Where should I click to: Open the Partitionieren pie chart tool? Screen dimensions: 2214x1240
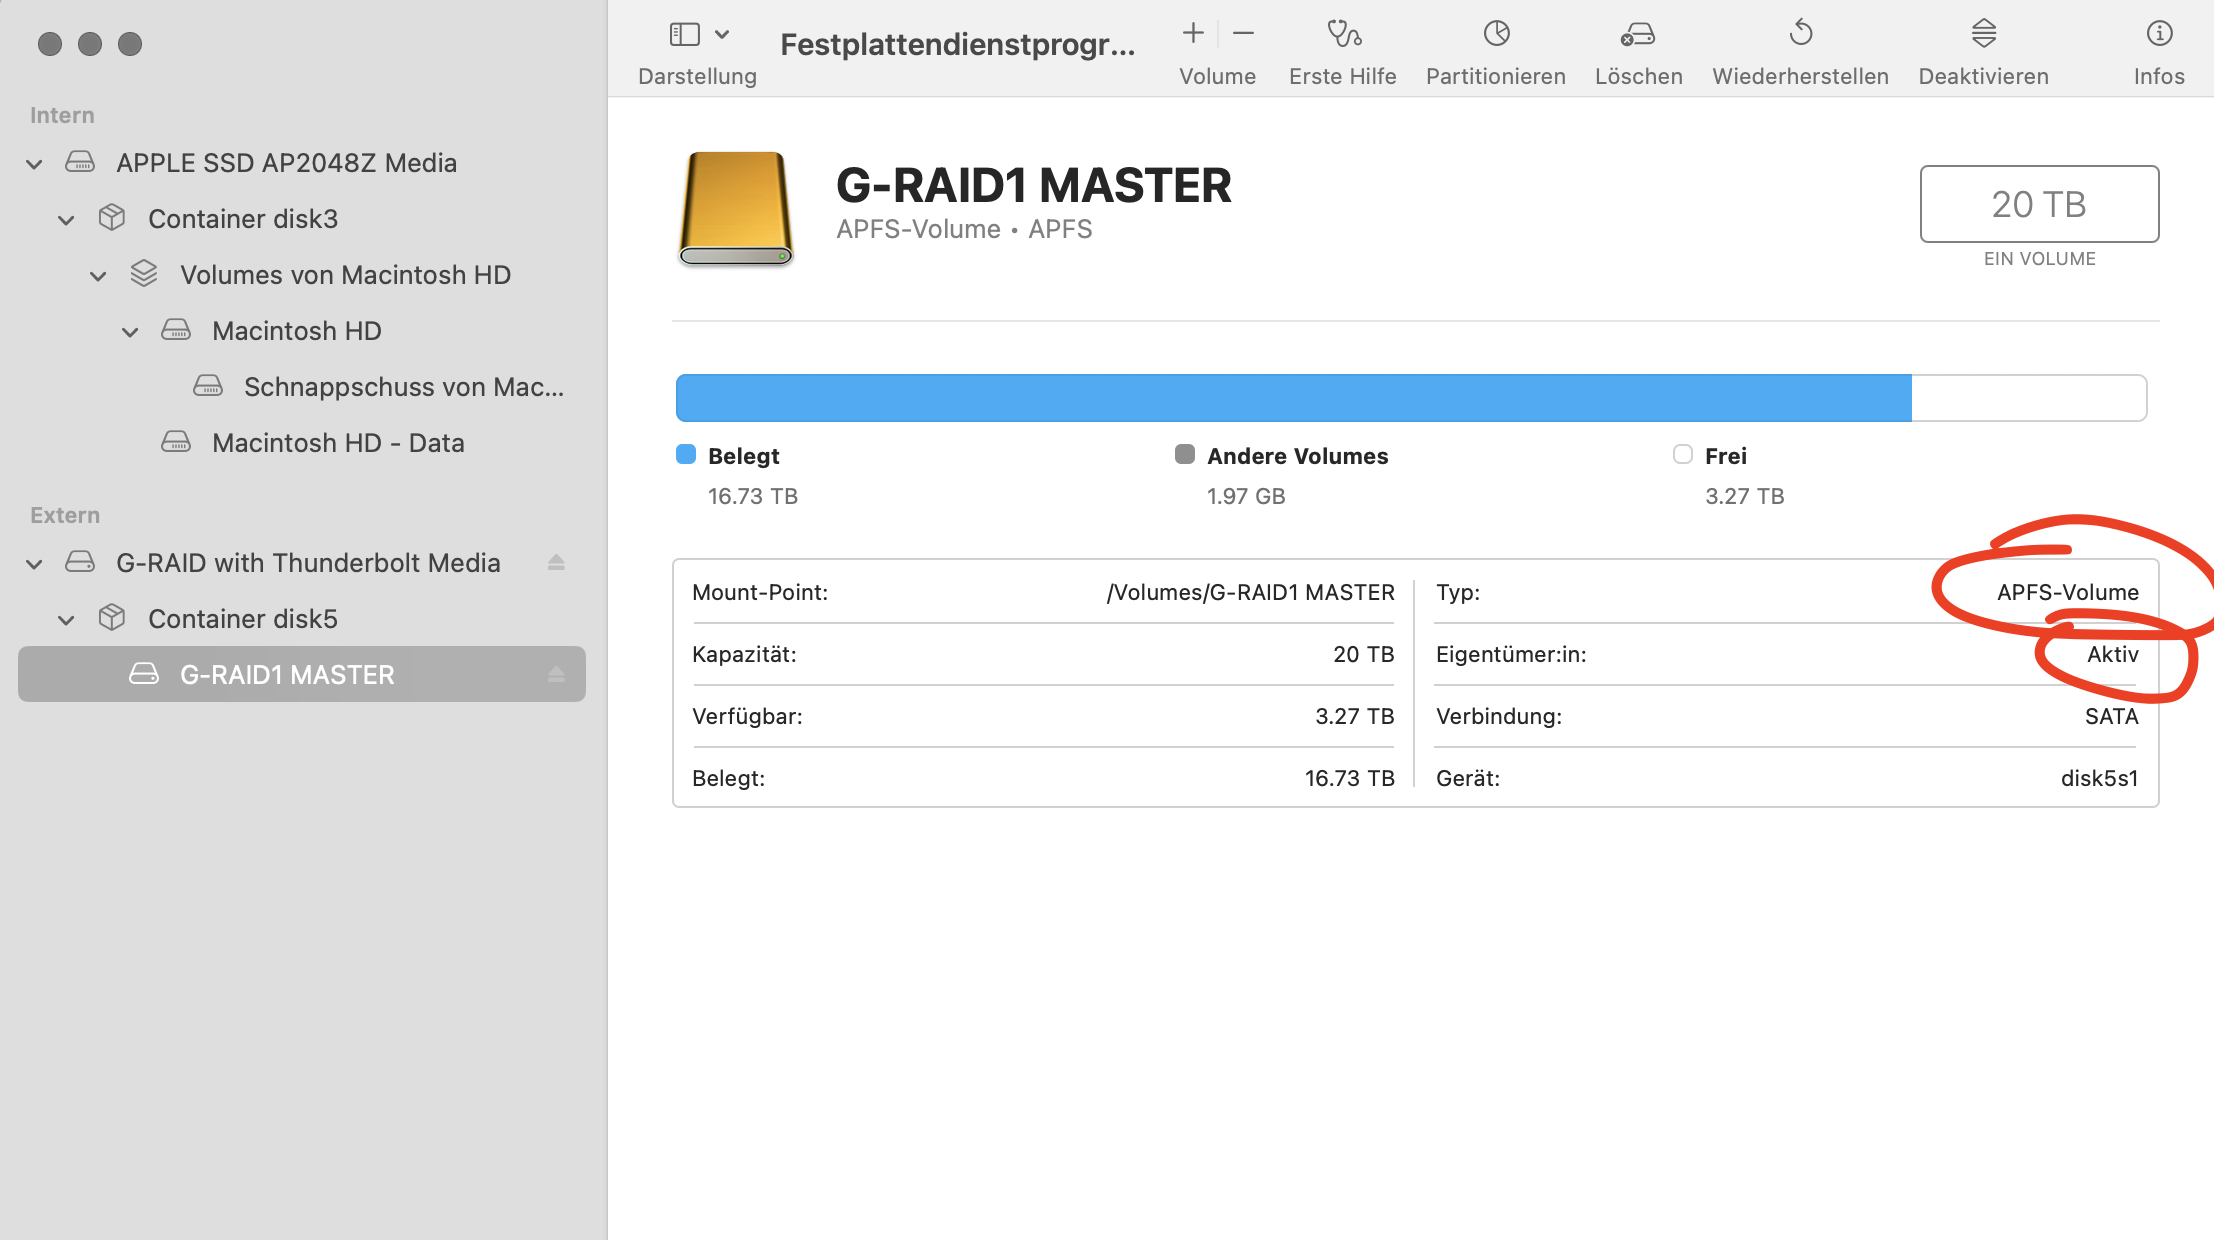(x=1496, y=34)
